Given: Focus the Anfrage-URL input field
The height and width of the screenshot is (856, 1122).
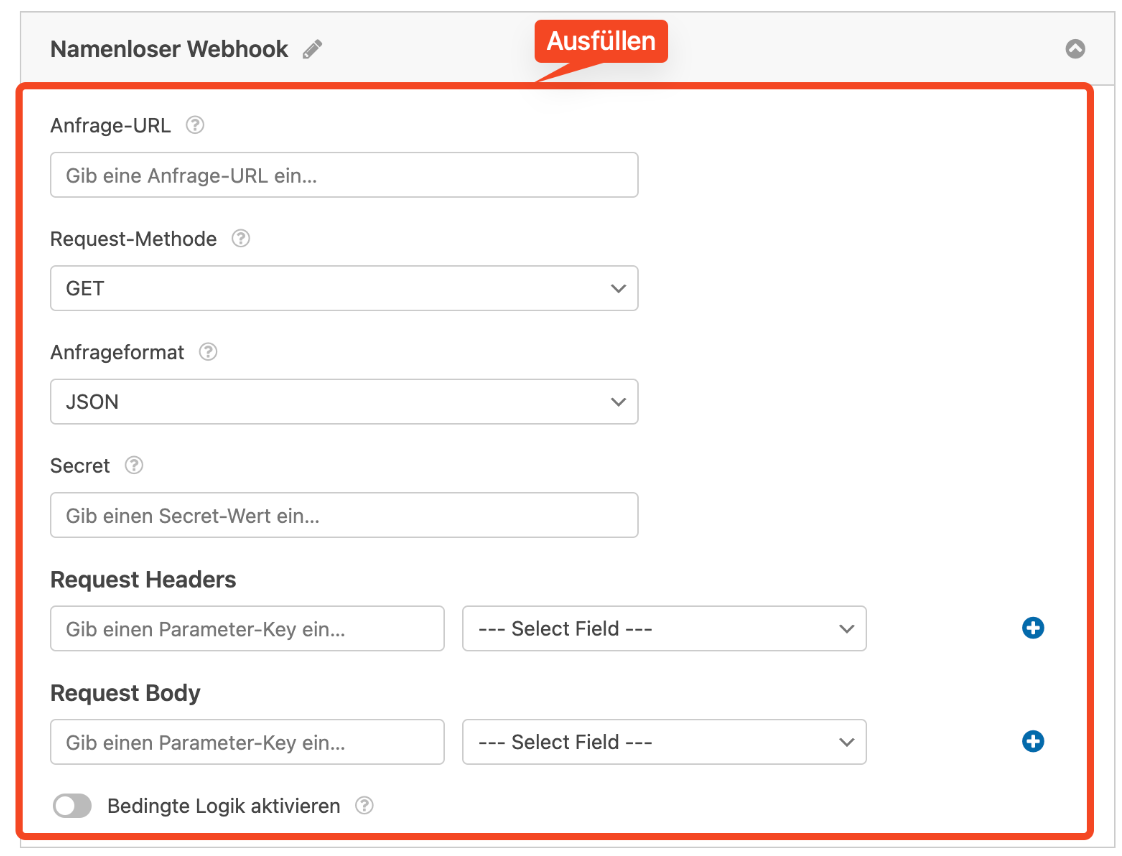Looking at the screenshot, I should pos(344,175).
